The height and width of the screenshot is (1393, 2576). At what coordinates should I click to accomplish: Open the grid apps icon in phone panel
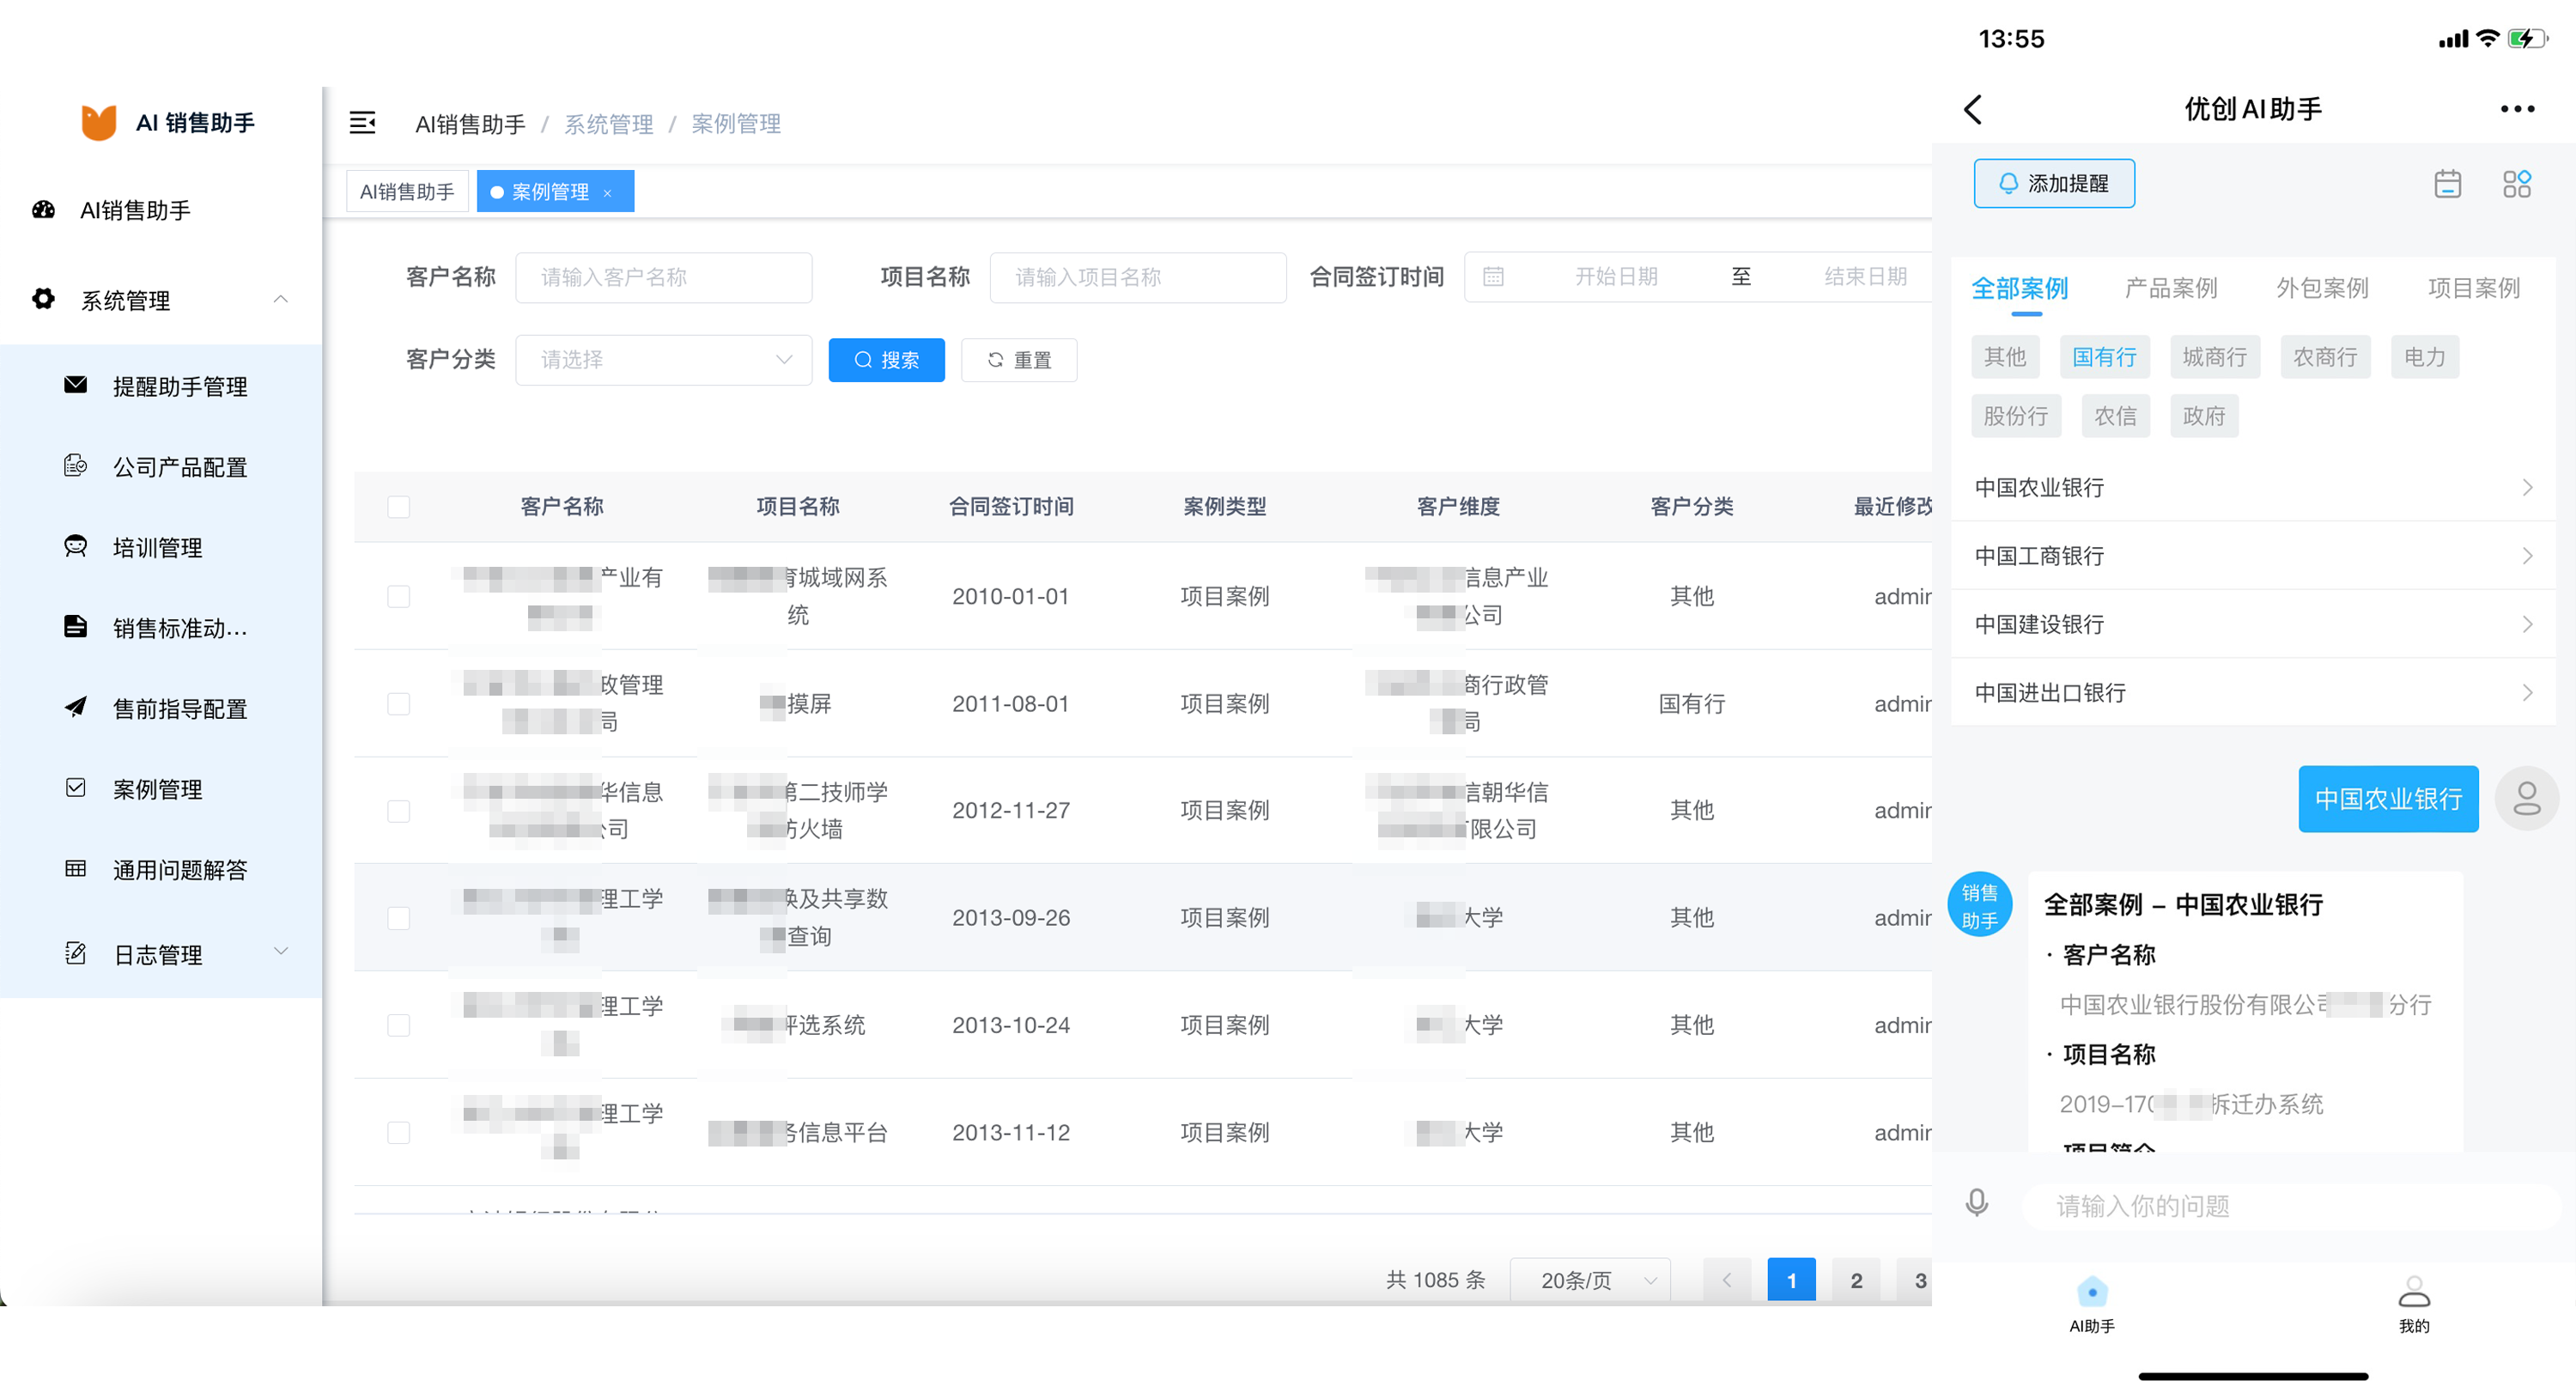pos(2517,183)
